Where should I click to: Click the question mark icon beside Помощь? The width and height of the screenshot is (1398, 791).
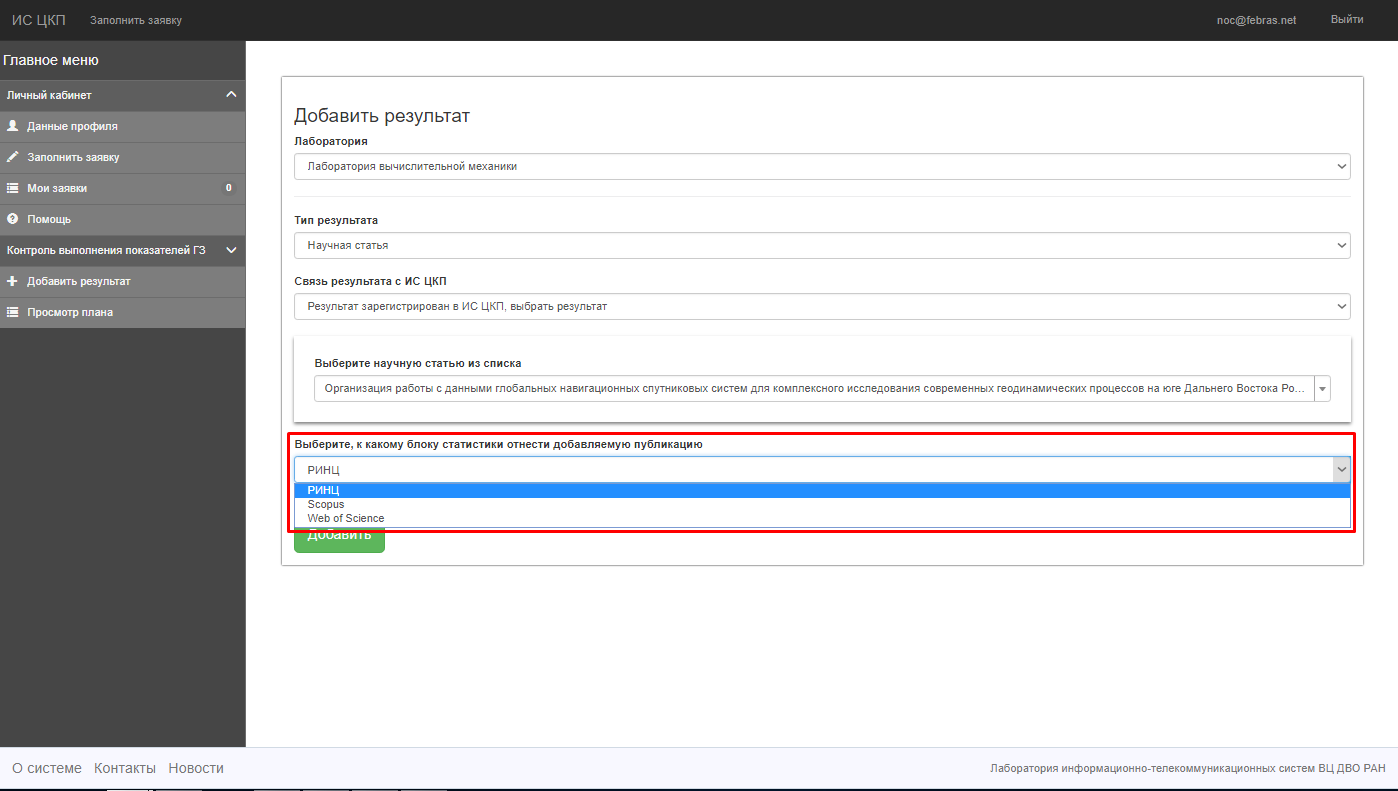click(13, 219)
